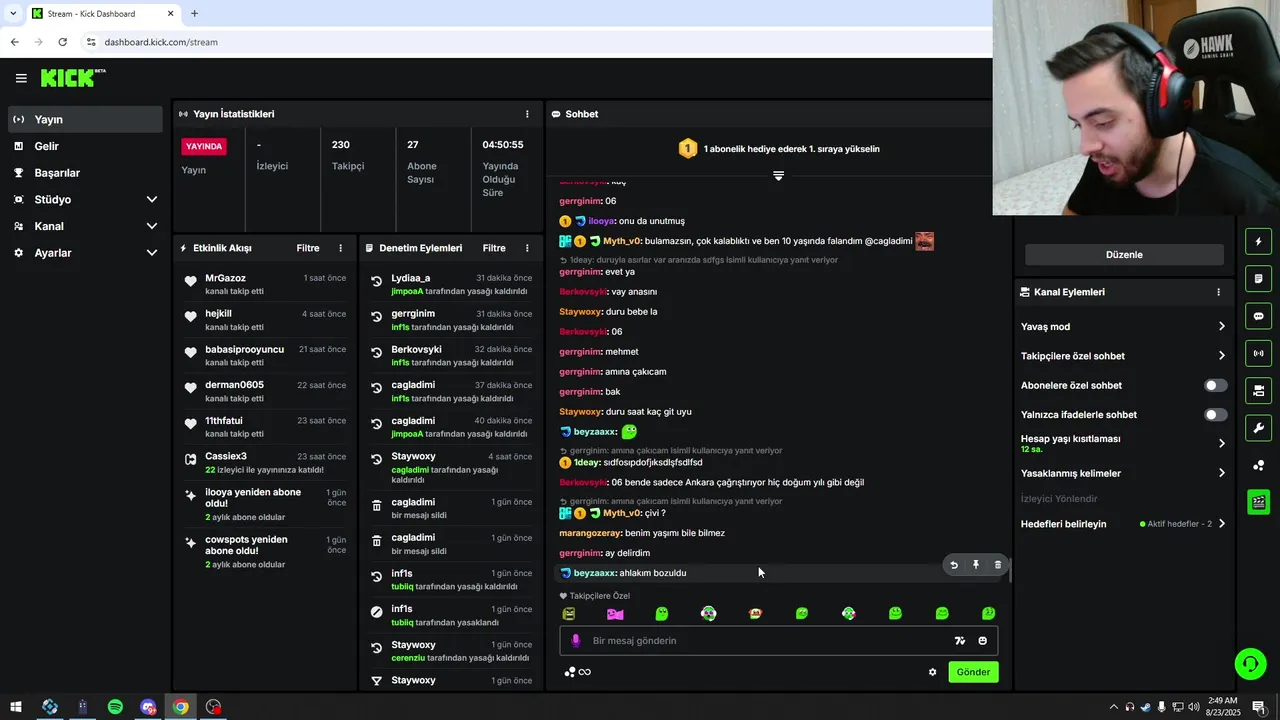The width and height of the screenshot is (1280, 720).
Task: Click the chat scrollbar
Action: [1009, 570]
